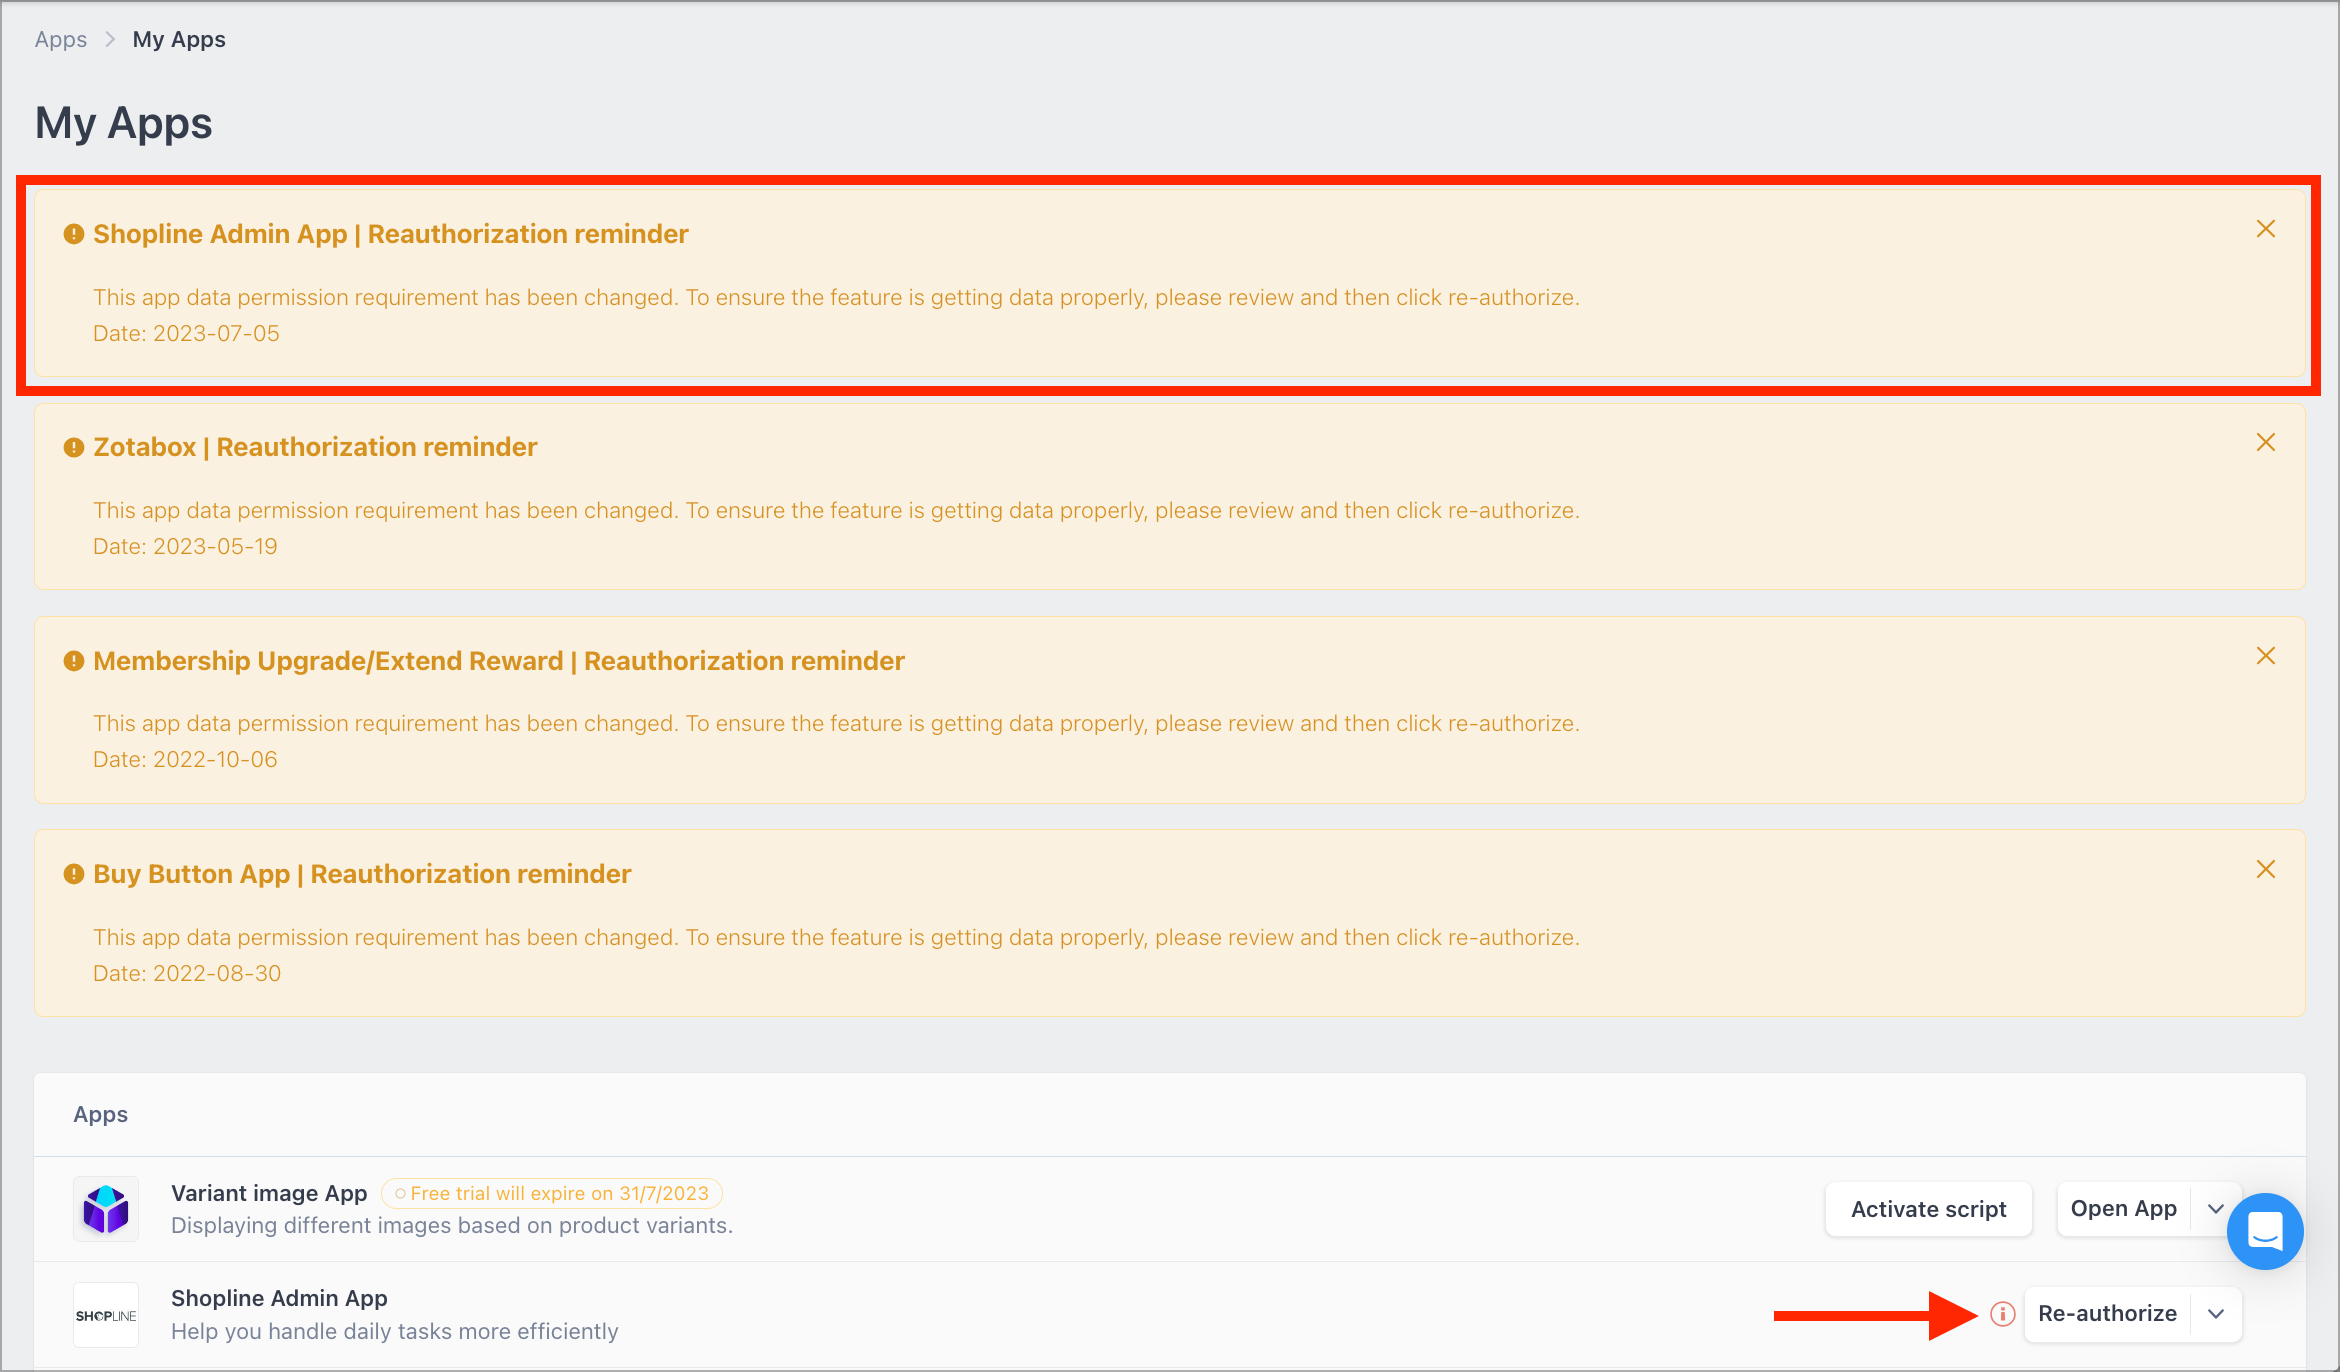This screenshot has height=1372, width=2340.
Task: Dismiss the Shopline Admin App reauthorization reminder
Action: coord(2265,229)
